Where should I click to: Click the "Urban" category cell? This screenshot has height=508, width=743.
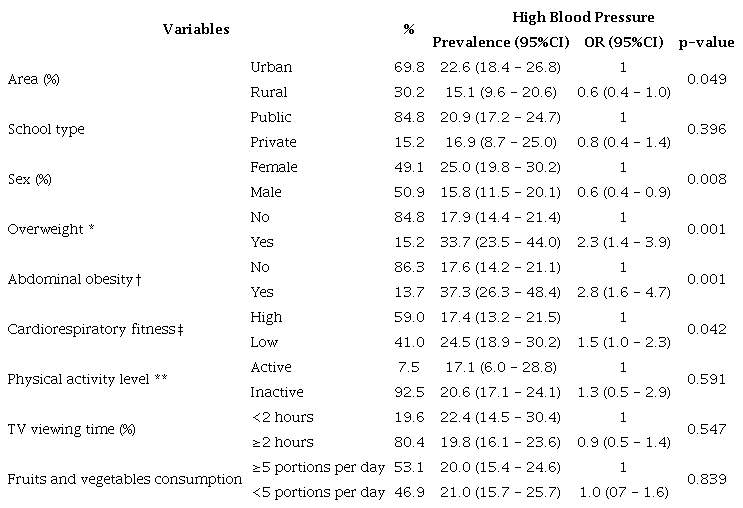click(x=272, y=67)
